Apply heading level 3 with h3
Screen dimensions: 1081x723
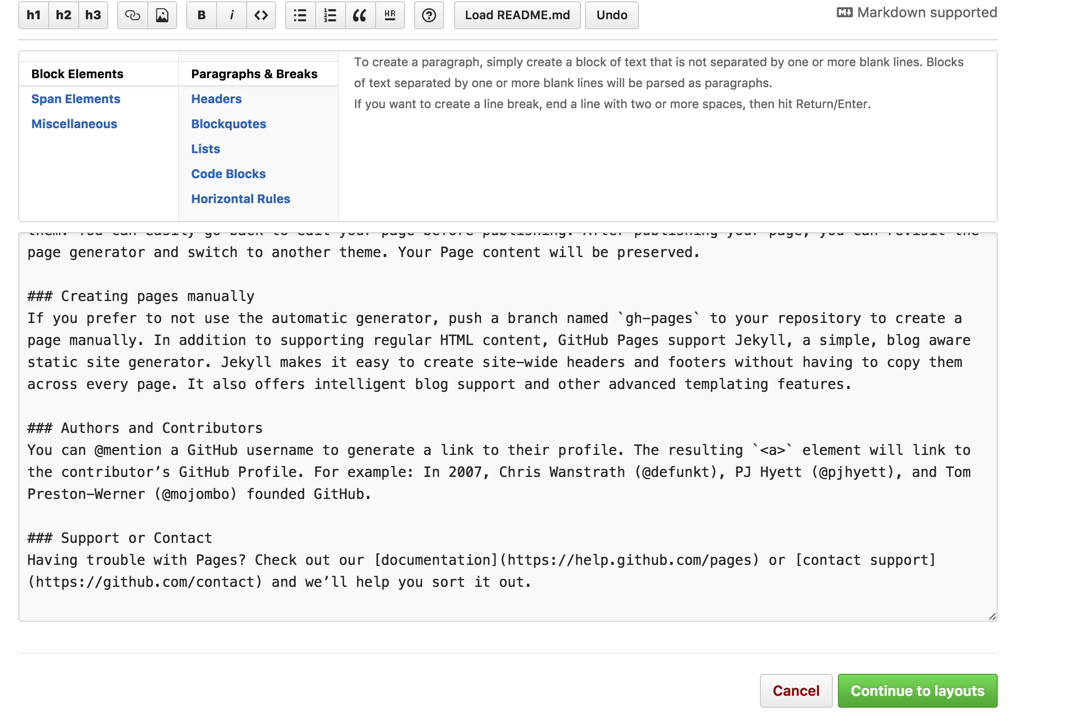[x=93, y=15]
